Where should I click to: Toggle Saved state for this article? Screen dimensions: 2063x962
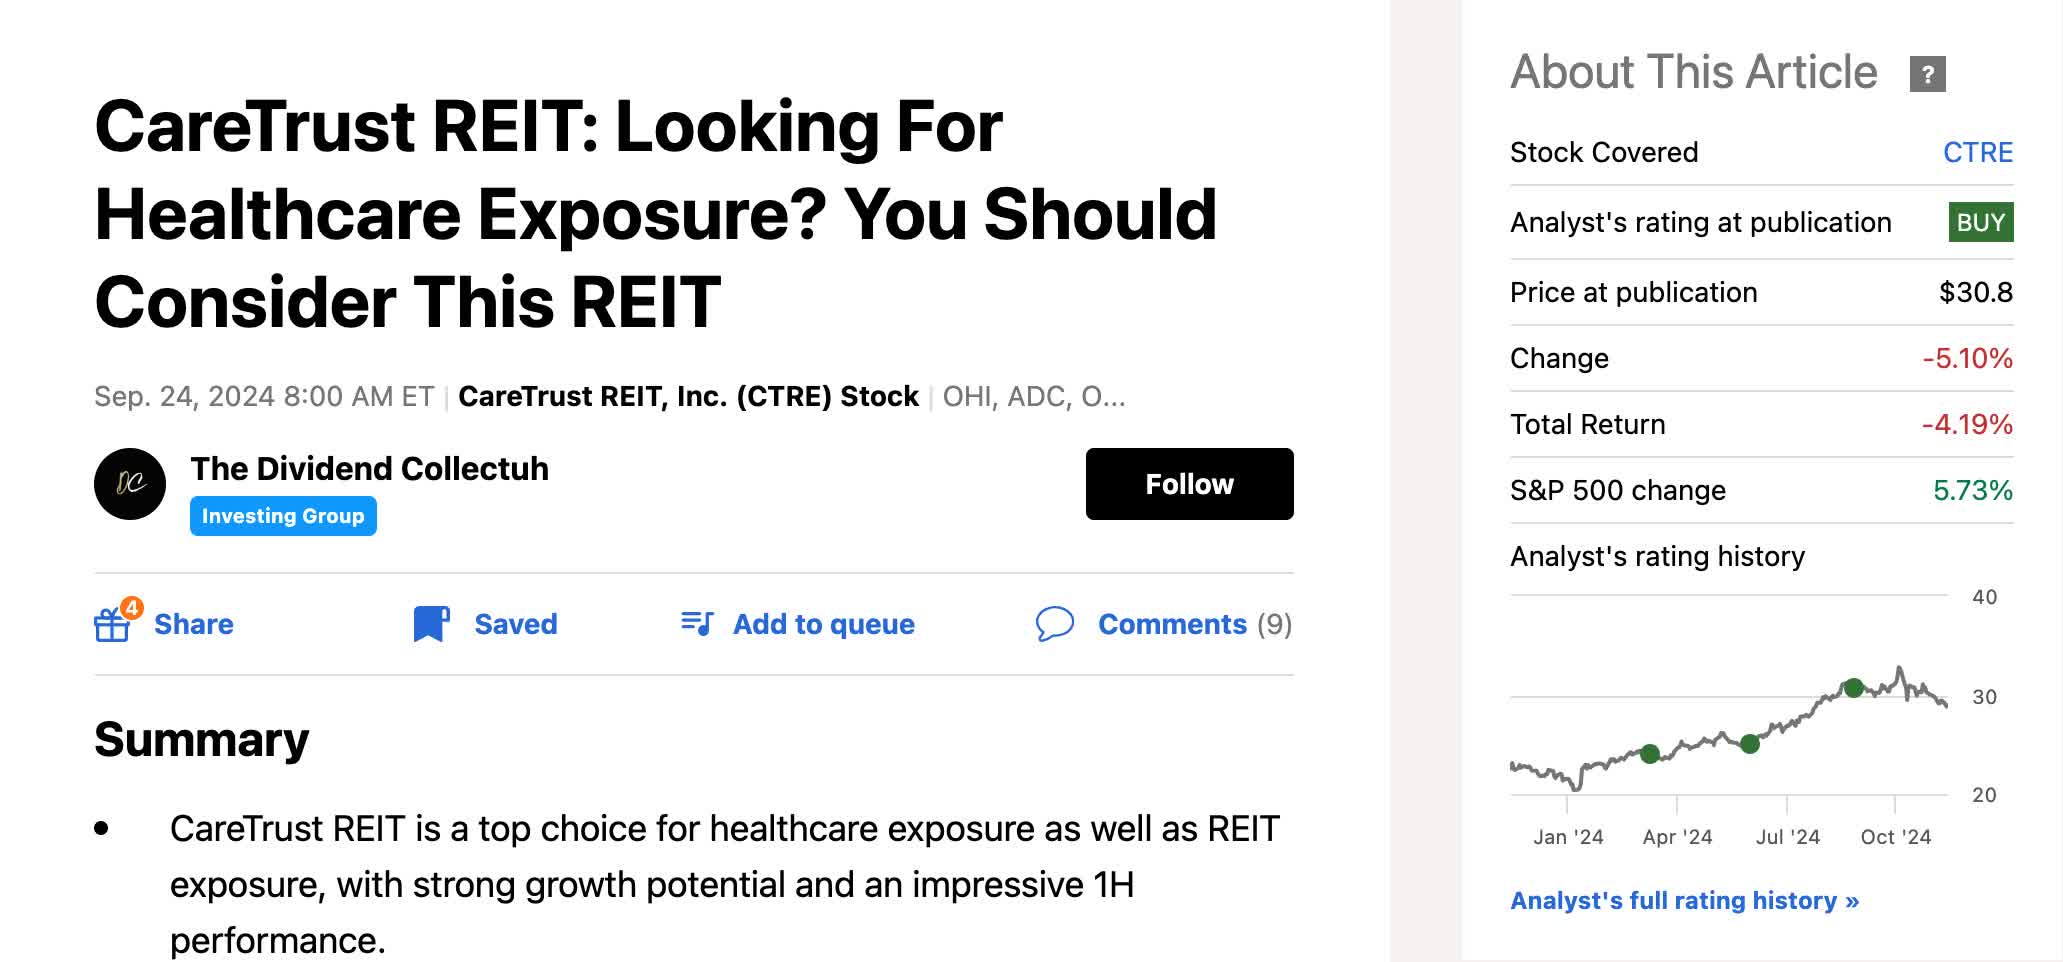pos(516,623)
